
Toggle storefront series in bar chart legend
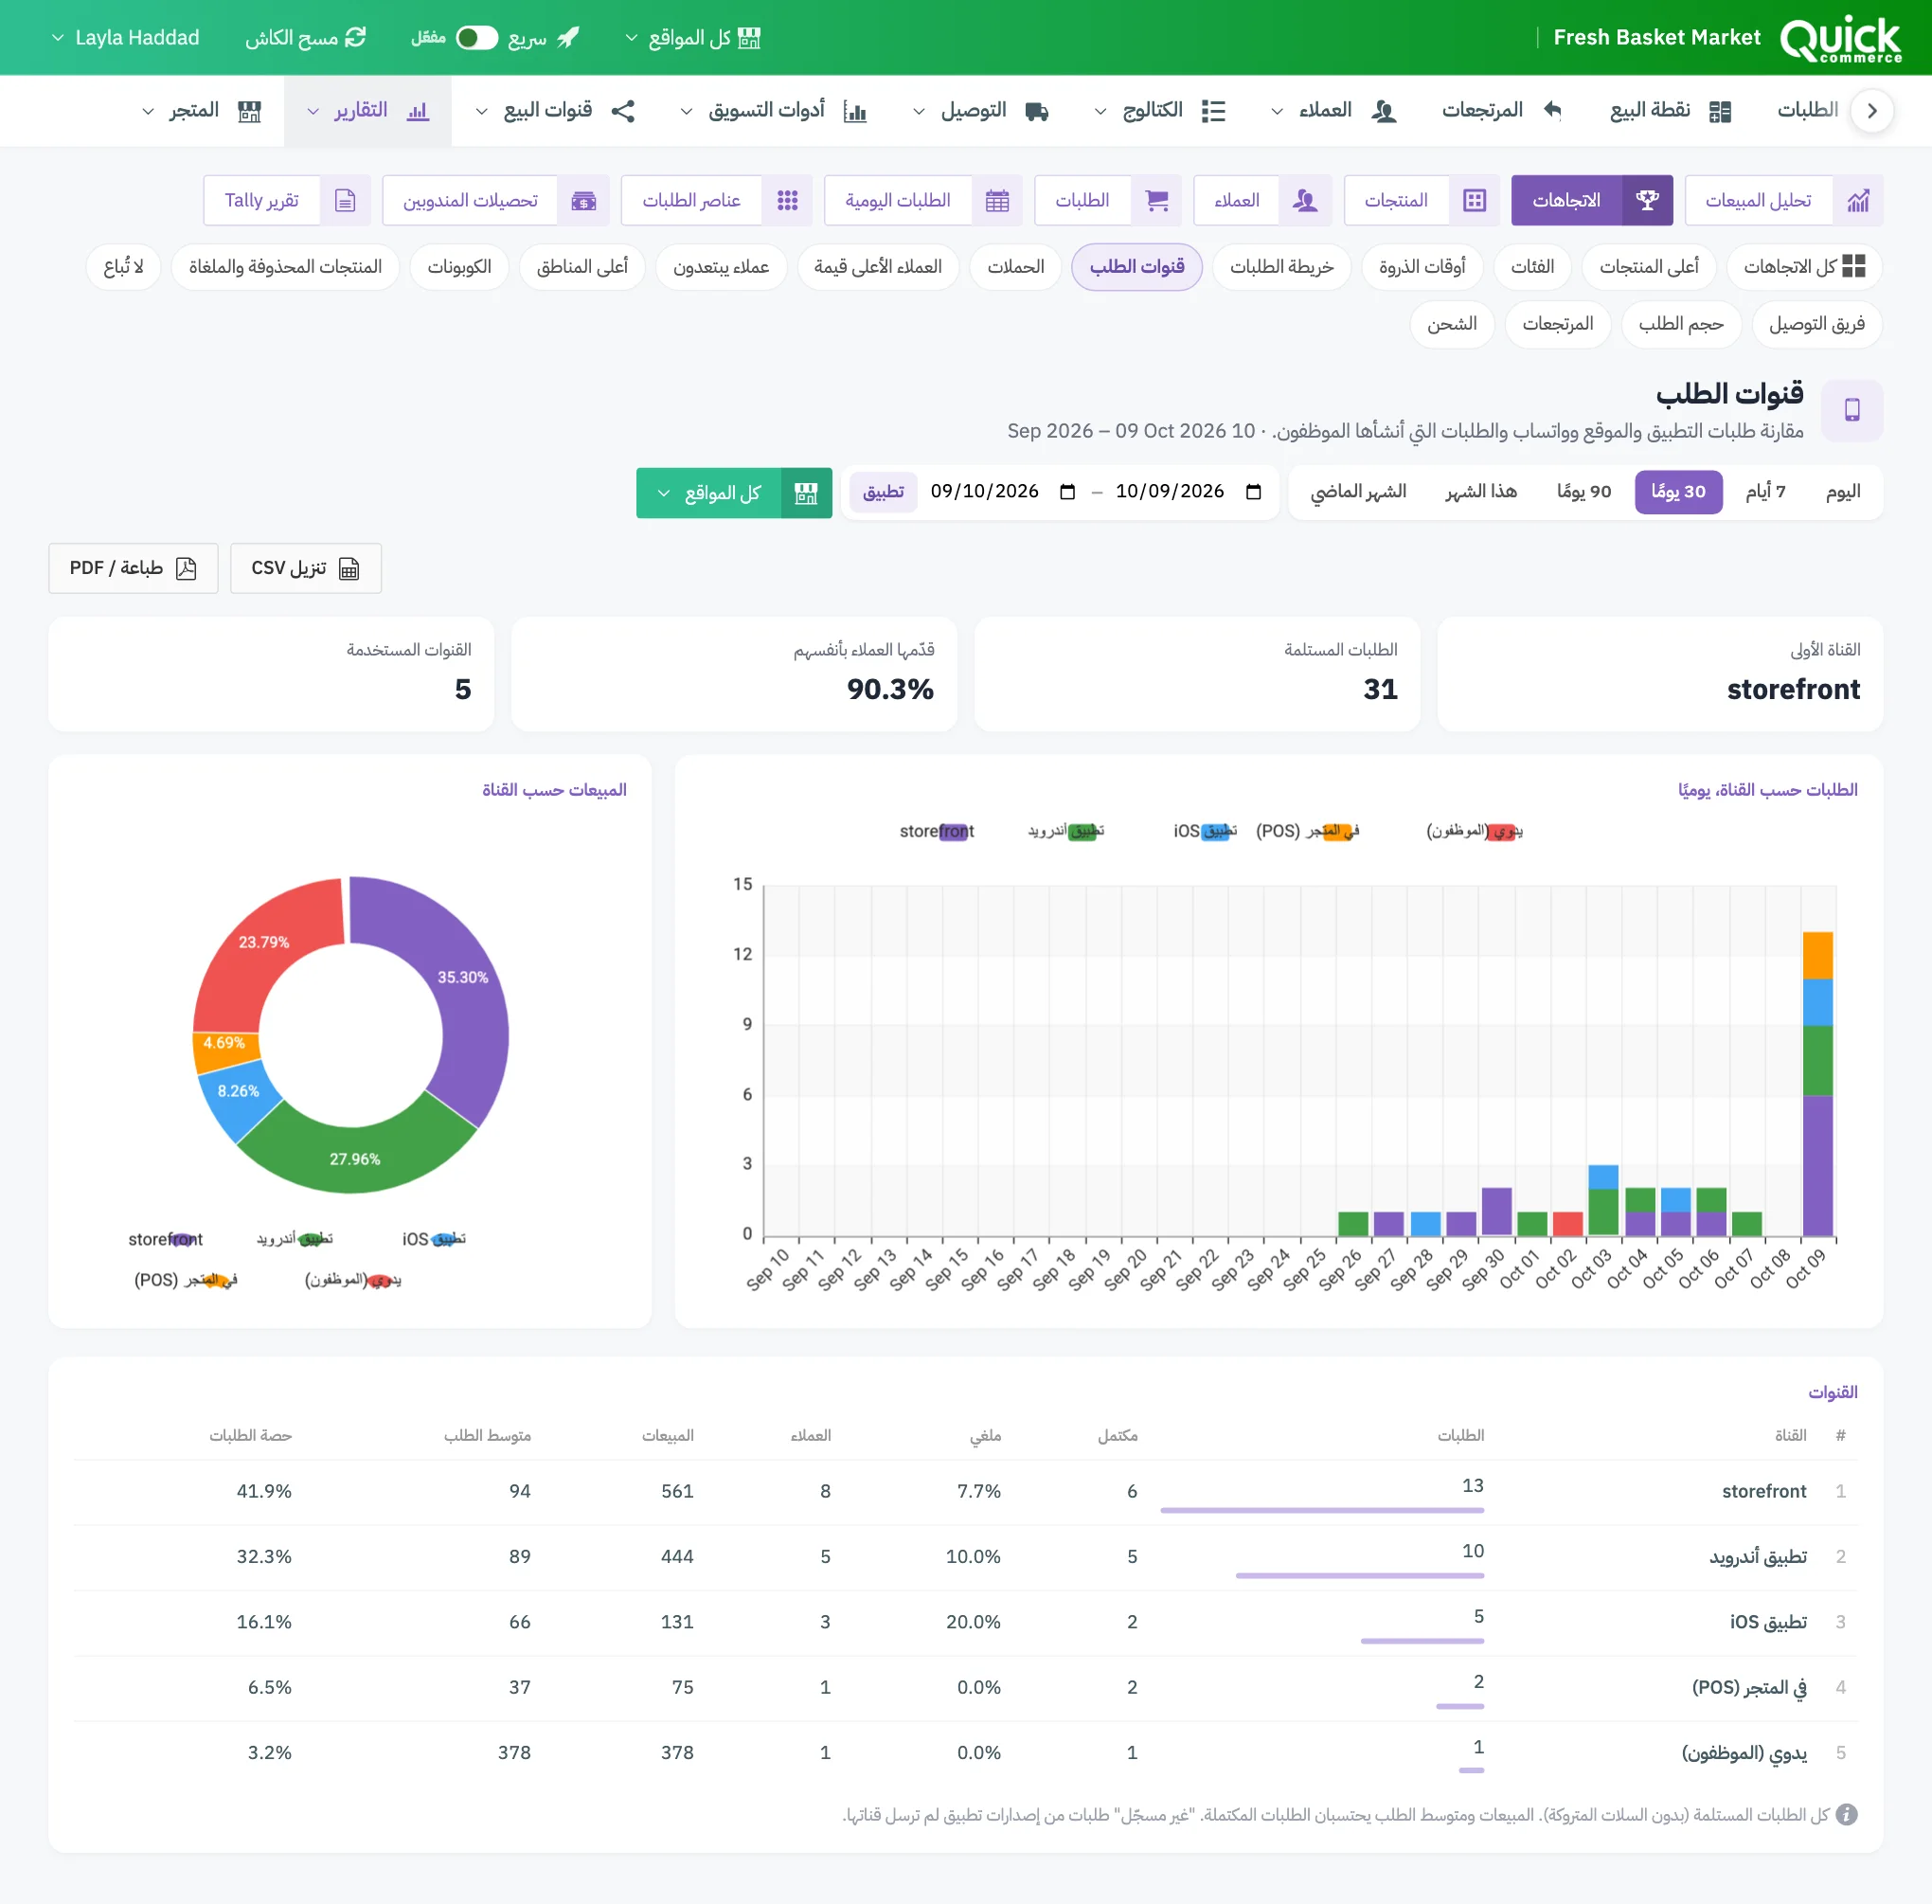coord(936,832)
